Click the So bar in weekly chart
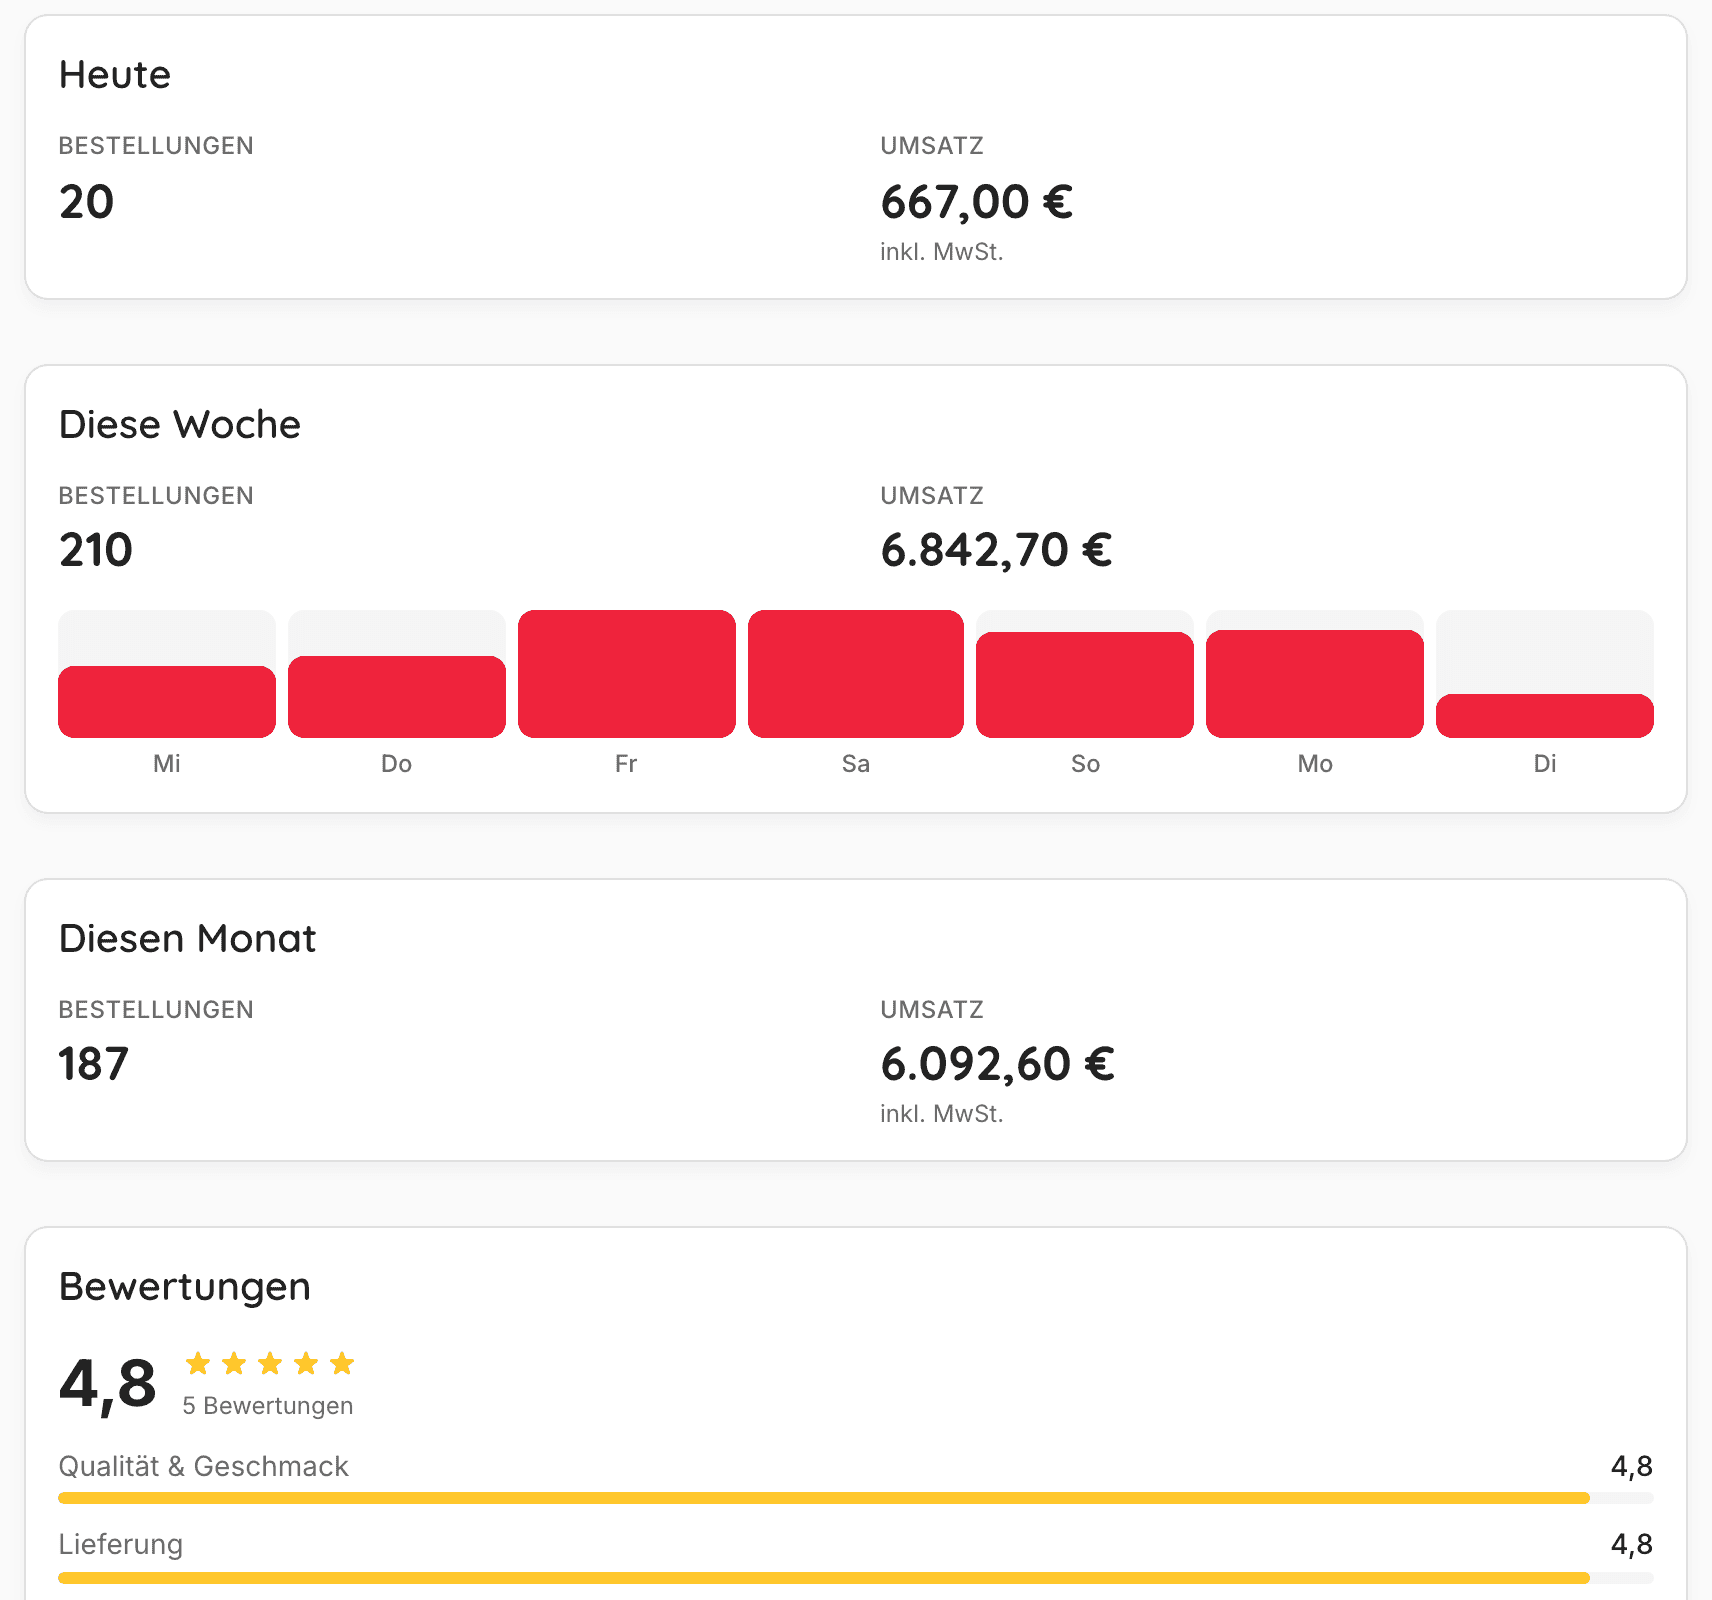1712x1600 pixels. pos(1085,685)
